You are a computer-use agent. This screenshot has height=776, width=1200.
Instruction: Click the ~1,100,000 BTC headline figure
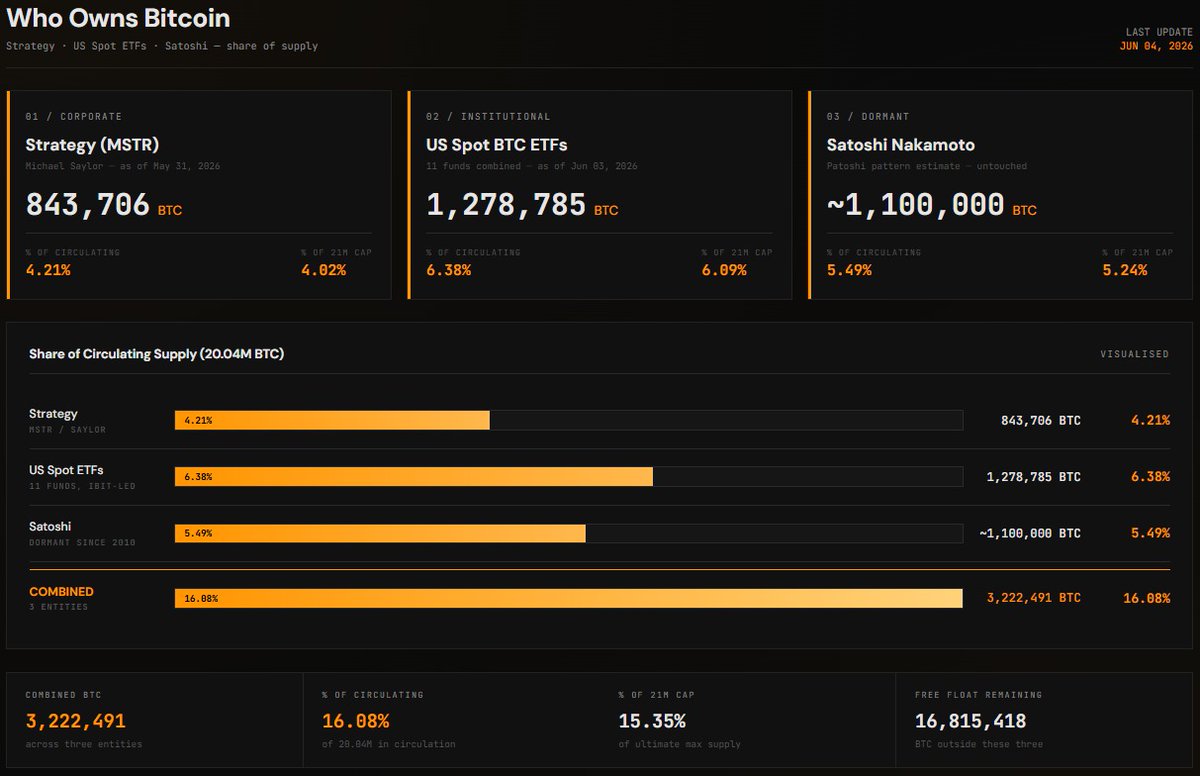click(x=932, y=205)
